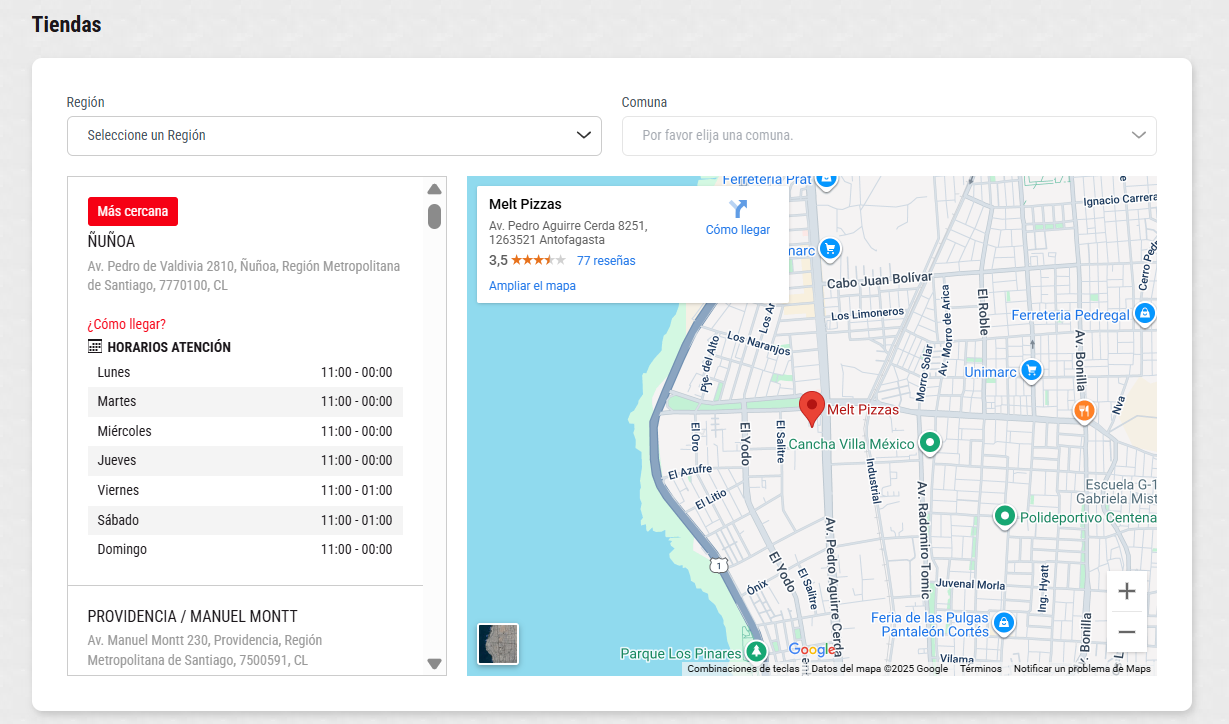This screenshot has width=1229, height=724.
Task: Click Ampliar el mapa link
Action: [532, 286]
